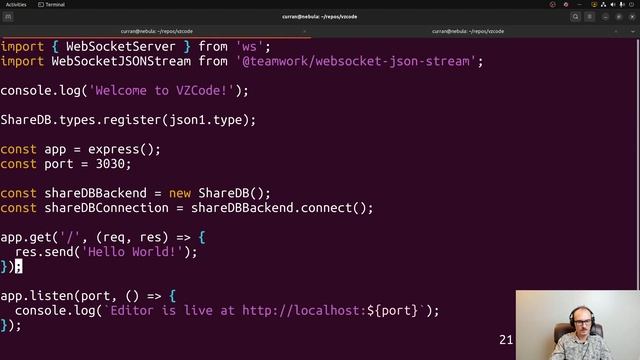Click the terminal scrollbar on right edge
Image resolution: width=640 pixels, height=360 pixels.
[x=638, y=163]
